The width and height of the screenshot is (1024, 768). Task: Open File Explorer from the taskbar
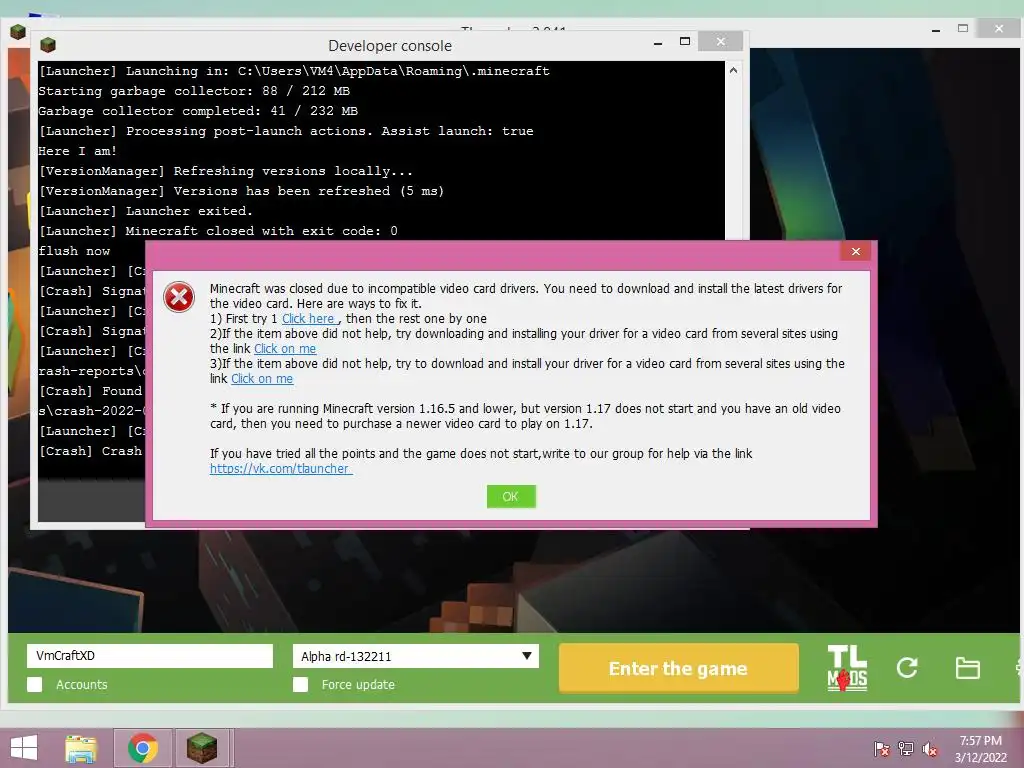point(82,748)
